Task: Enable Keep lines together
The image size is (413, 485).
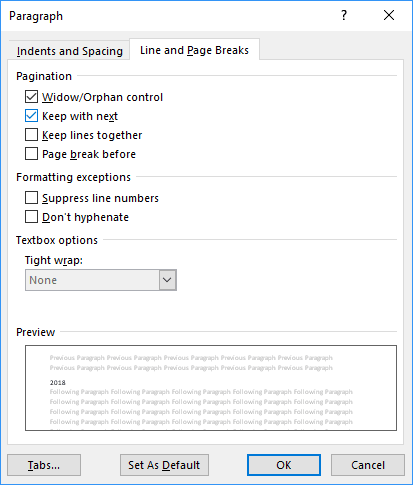Action: [31, 135]
